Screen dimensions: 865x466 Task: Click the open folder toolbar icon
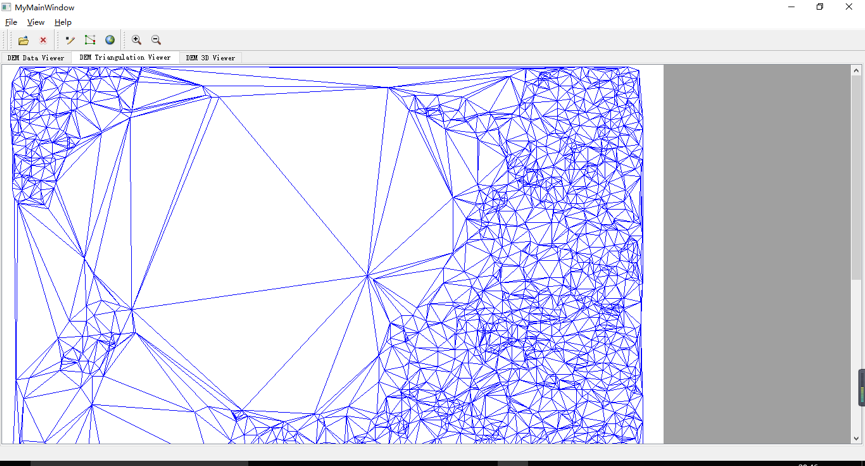23,40
